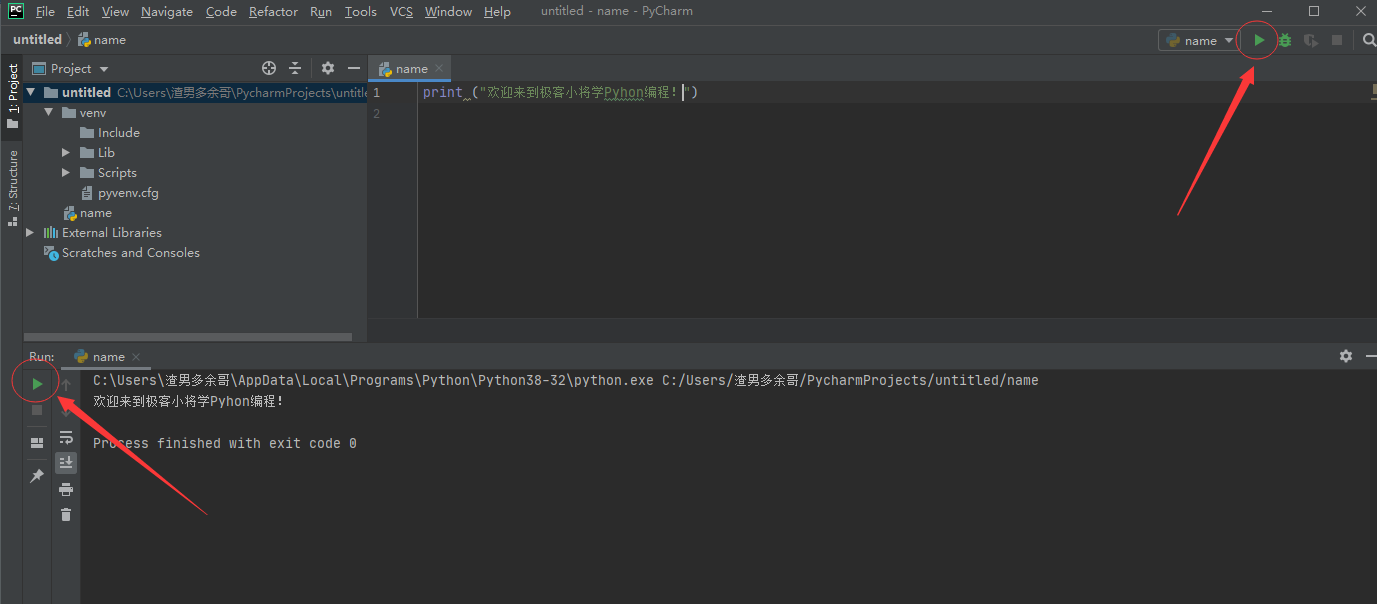Select pyvenv.cfg file in project tree

[127, 193]
